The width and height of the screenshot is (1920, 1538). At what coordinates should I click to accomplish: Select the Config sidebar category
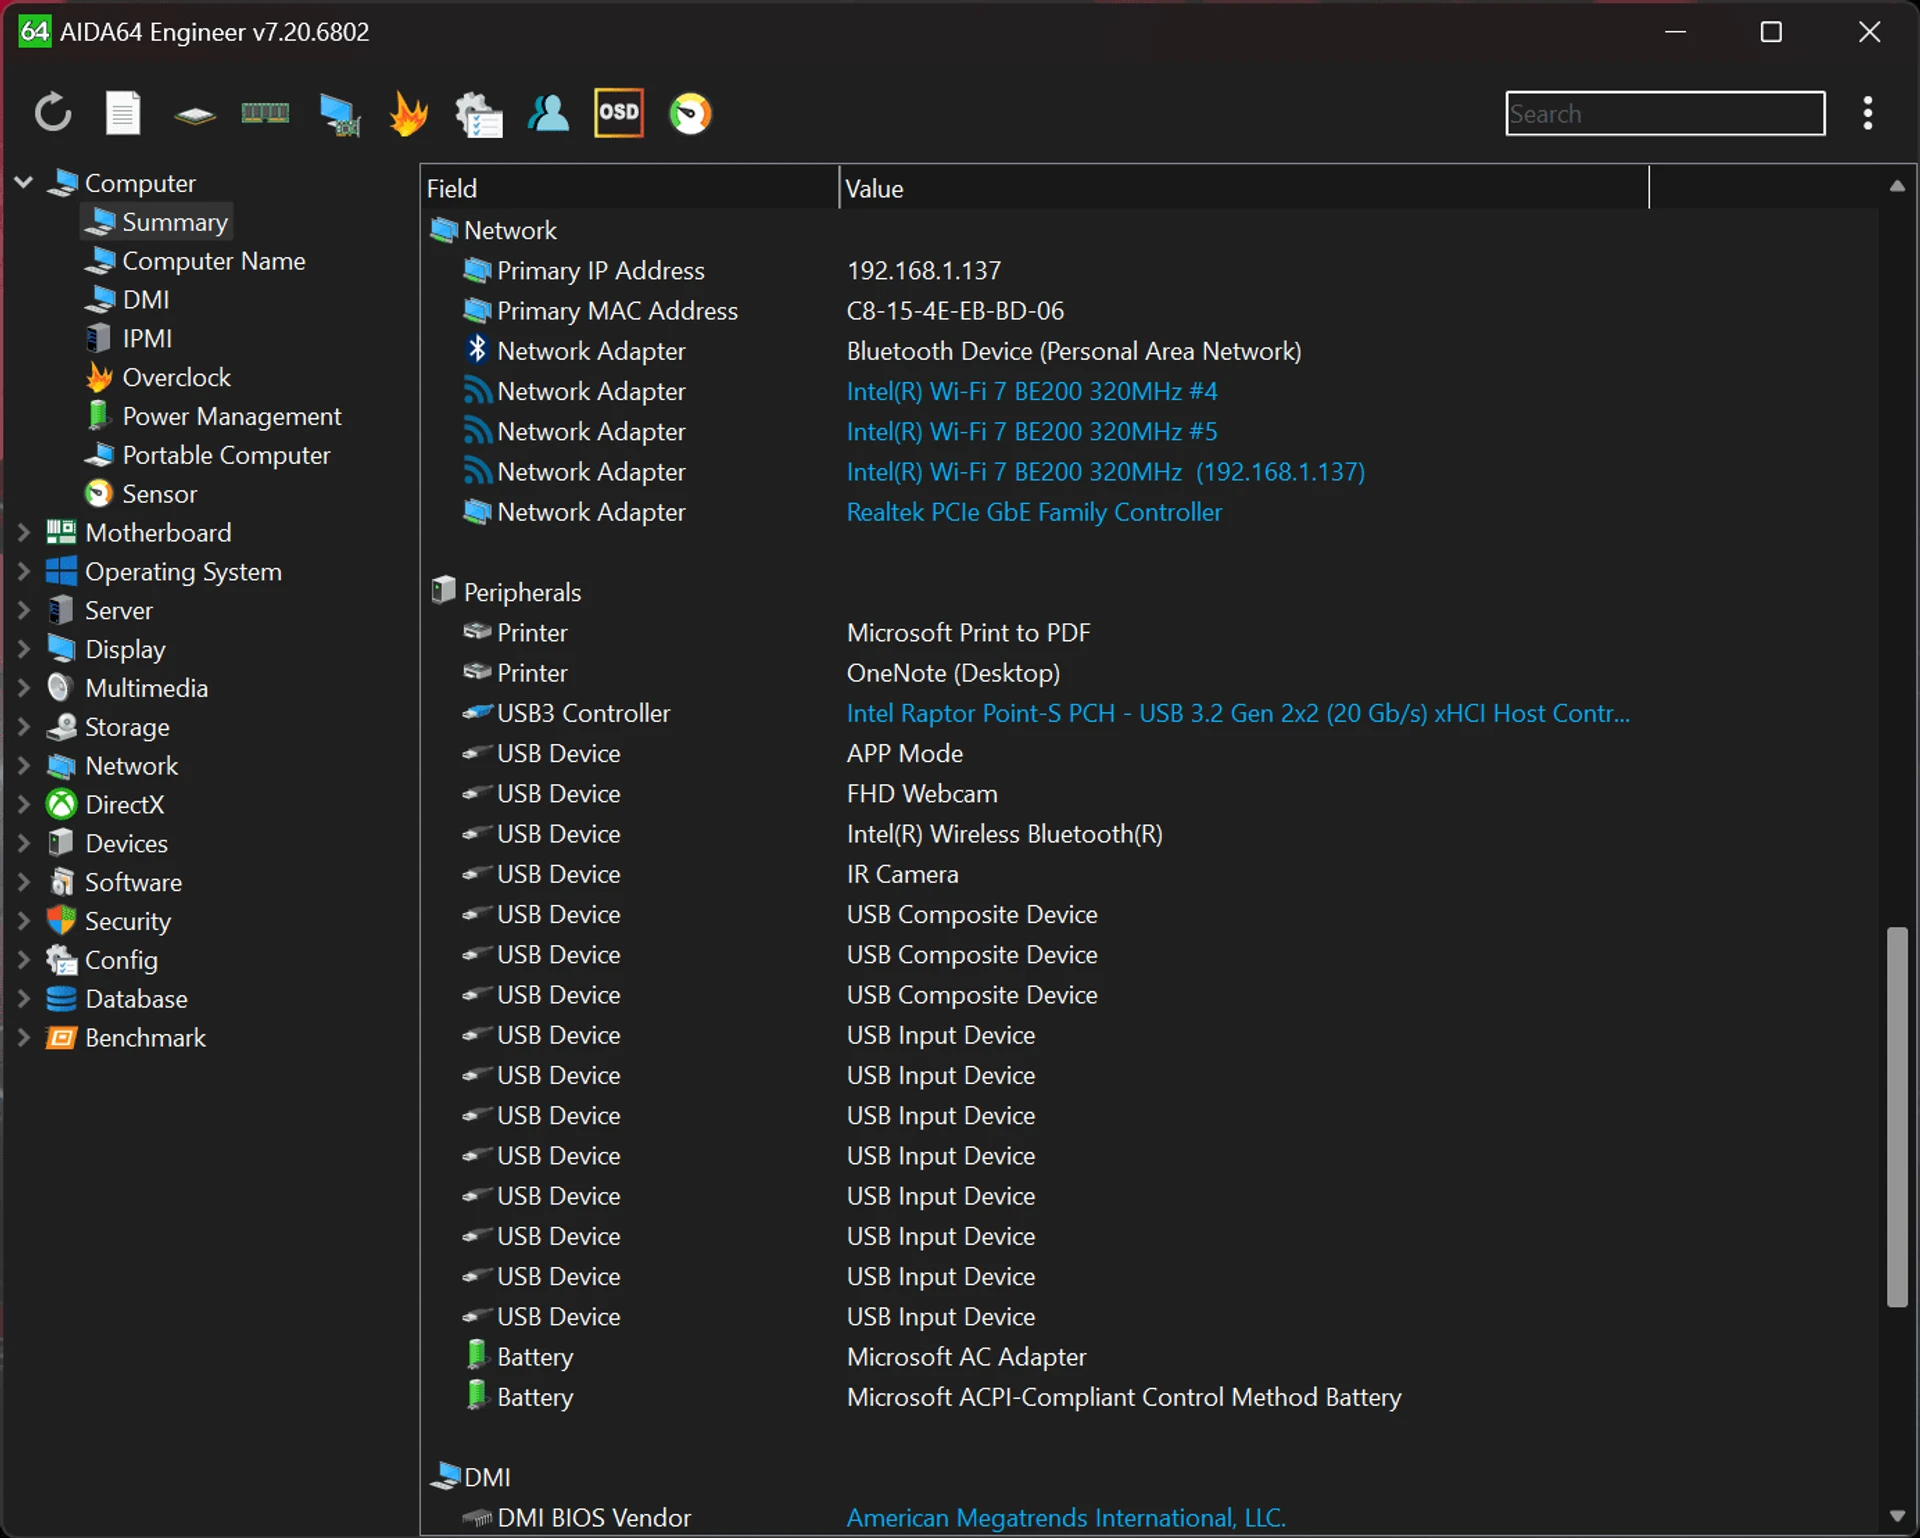tap(102, 960)
